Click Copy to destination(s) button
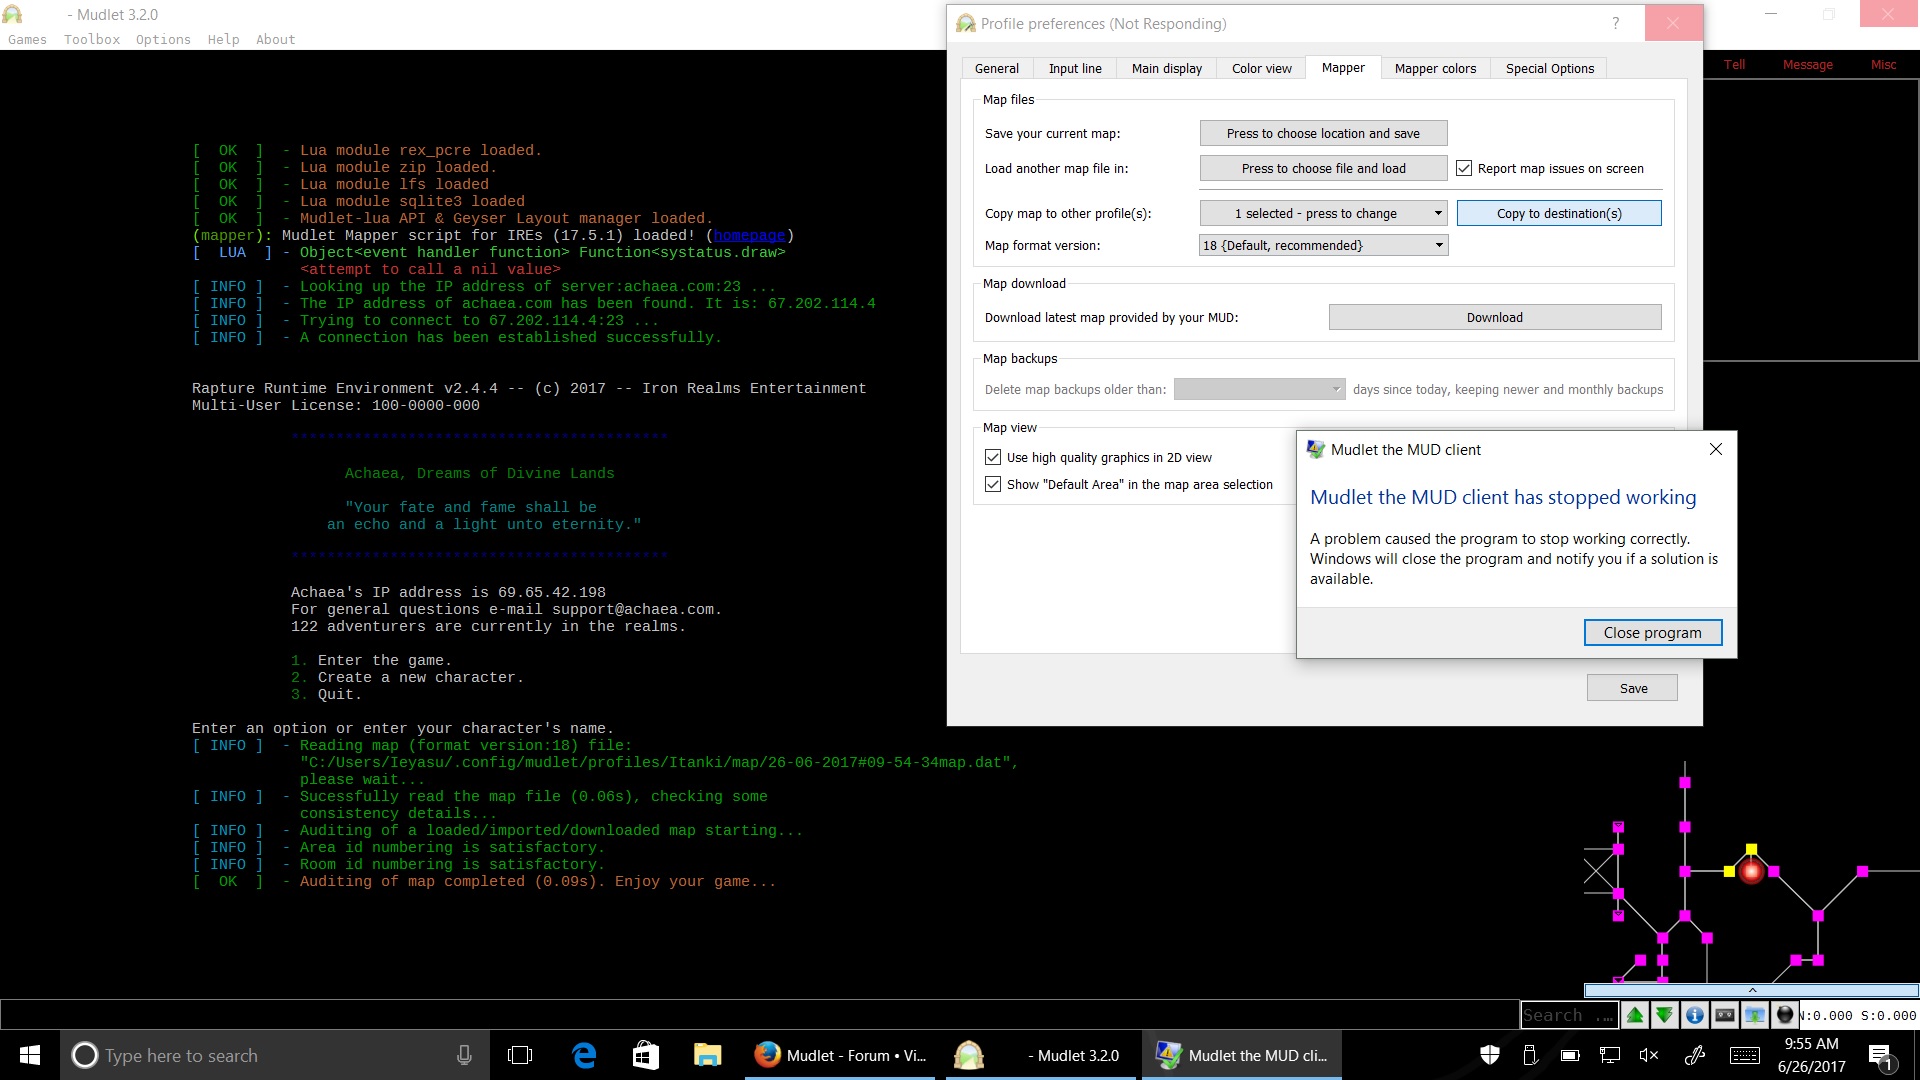The image size is (1920, 1080). tap(1559, 213)
